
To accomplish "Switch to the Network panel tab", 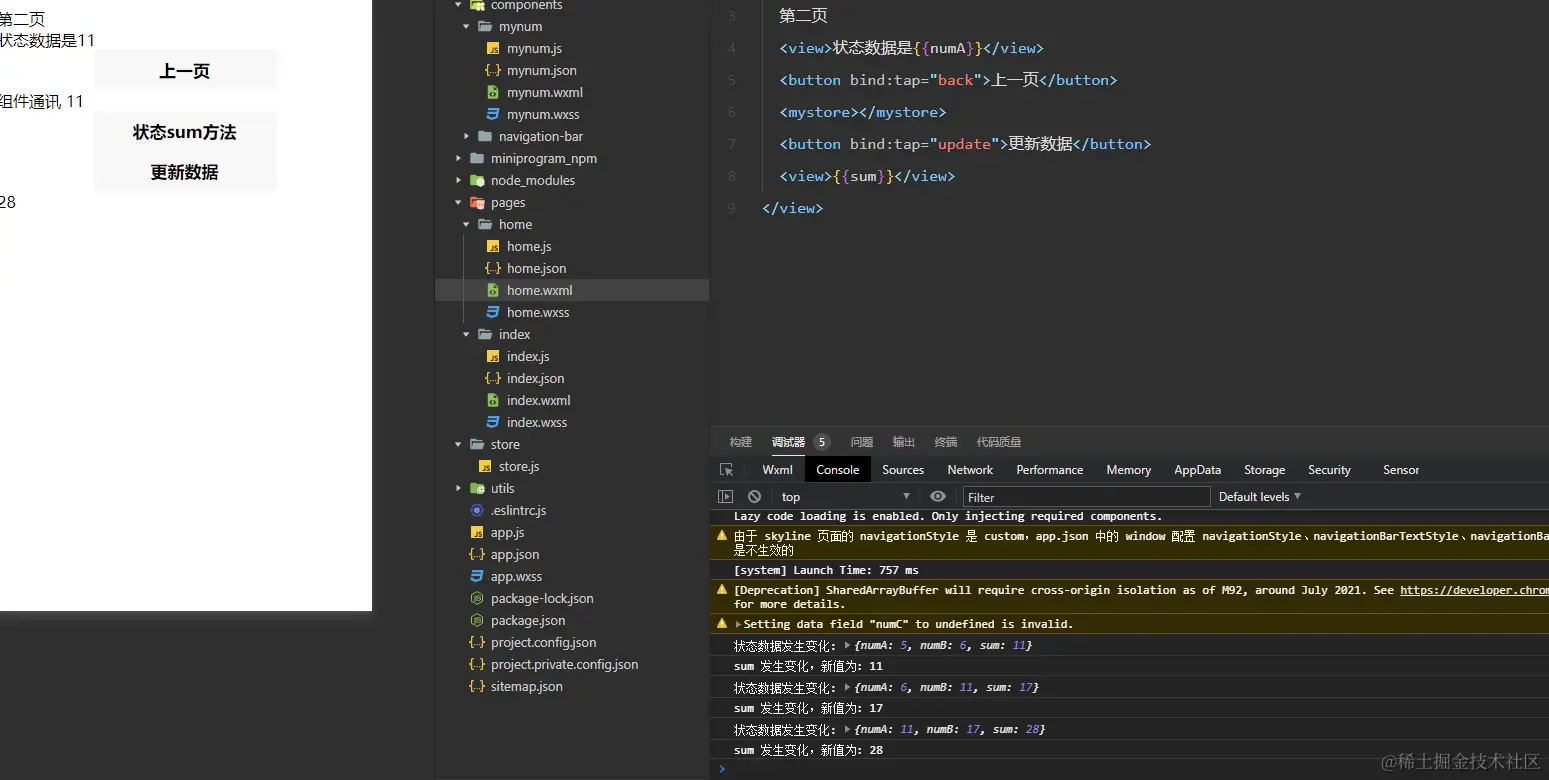I will [x=969, y=469].
